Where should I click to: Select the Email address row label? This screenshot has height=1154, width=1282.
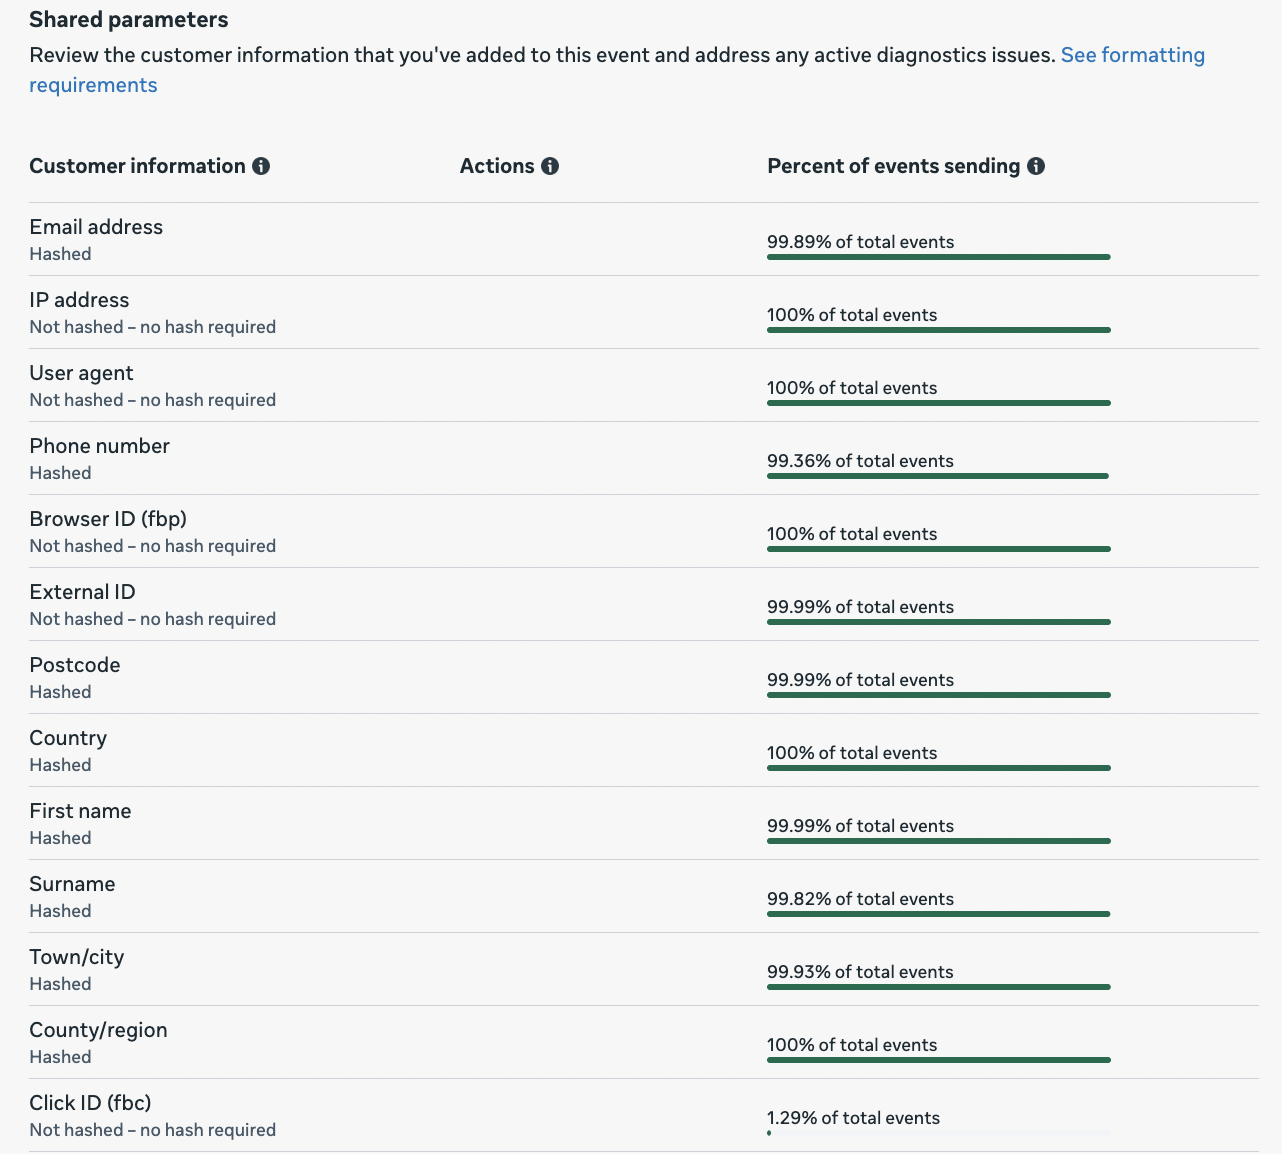pyautogui.click(x=96, y=227)
